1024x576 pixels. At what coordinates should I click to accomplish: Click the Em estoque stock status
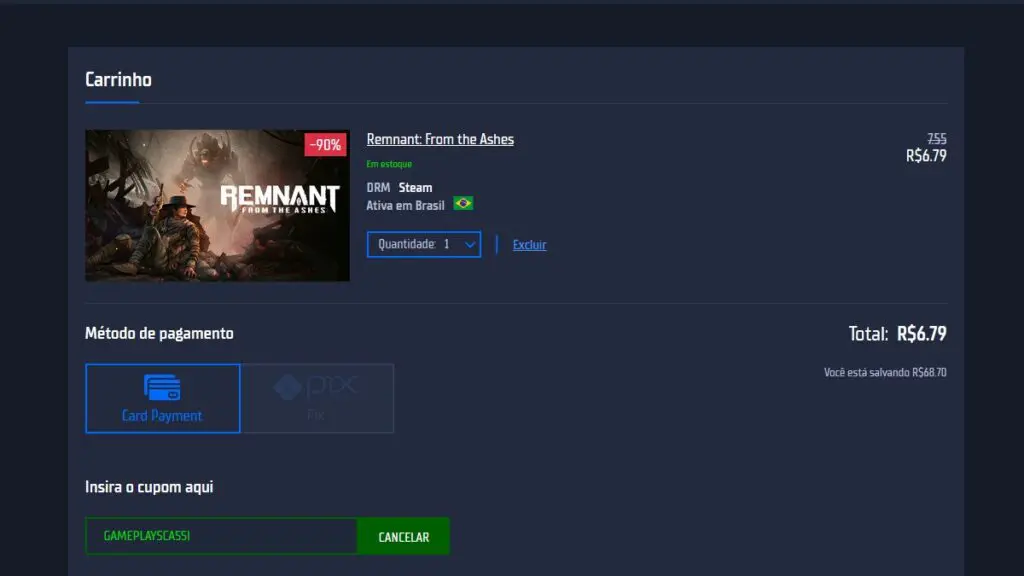[x=389, y=164]
